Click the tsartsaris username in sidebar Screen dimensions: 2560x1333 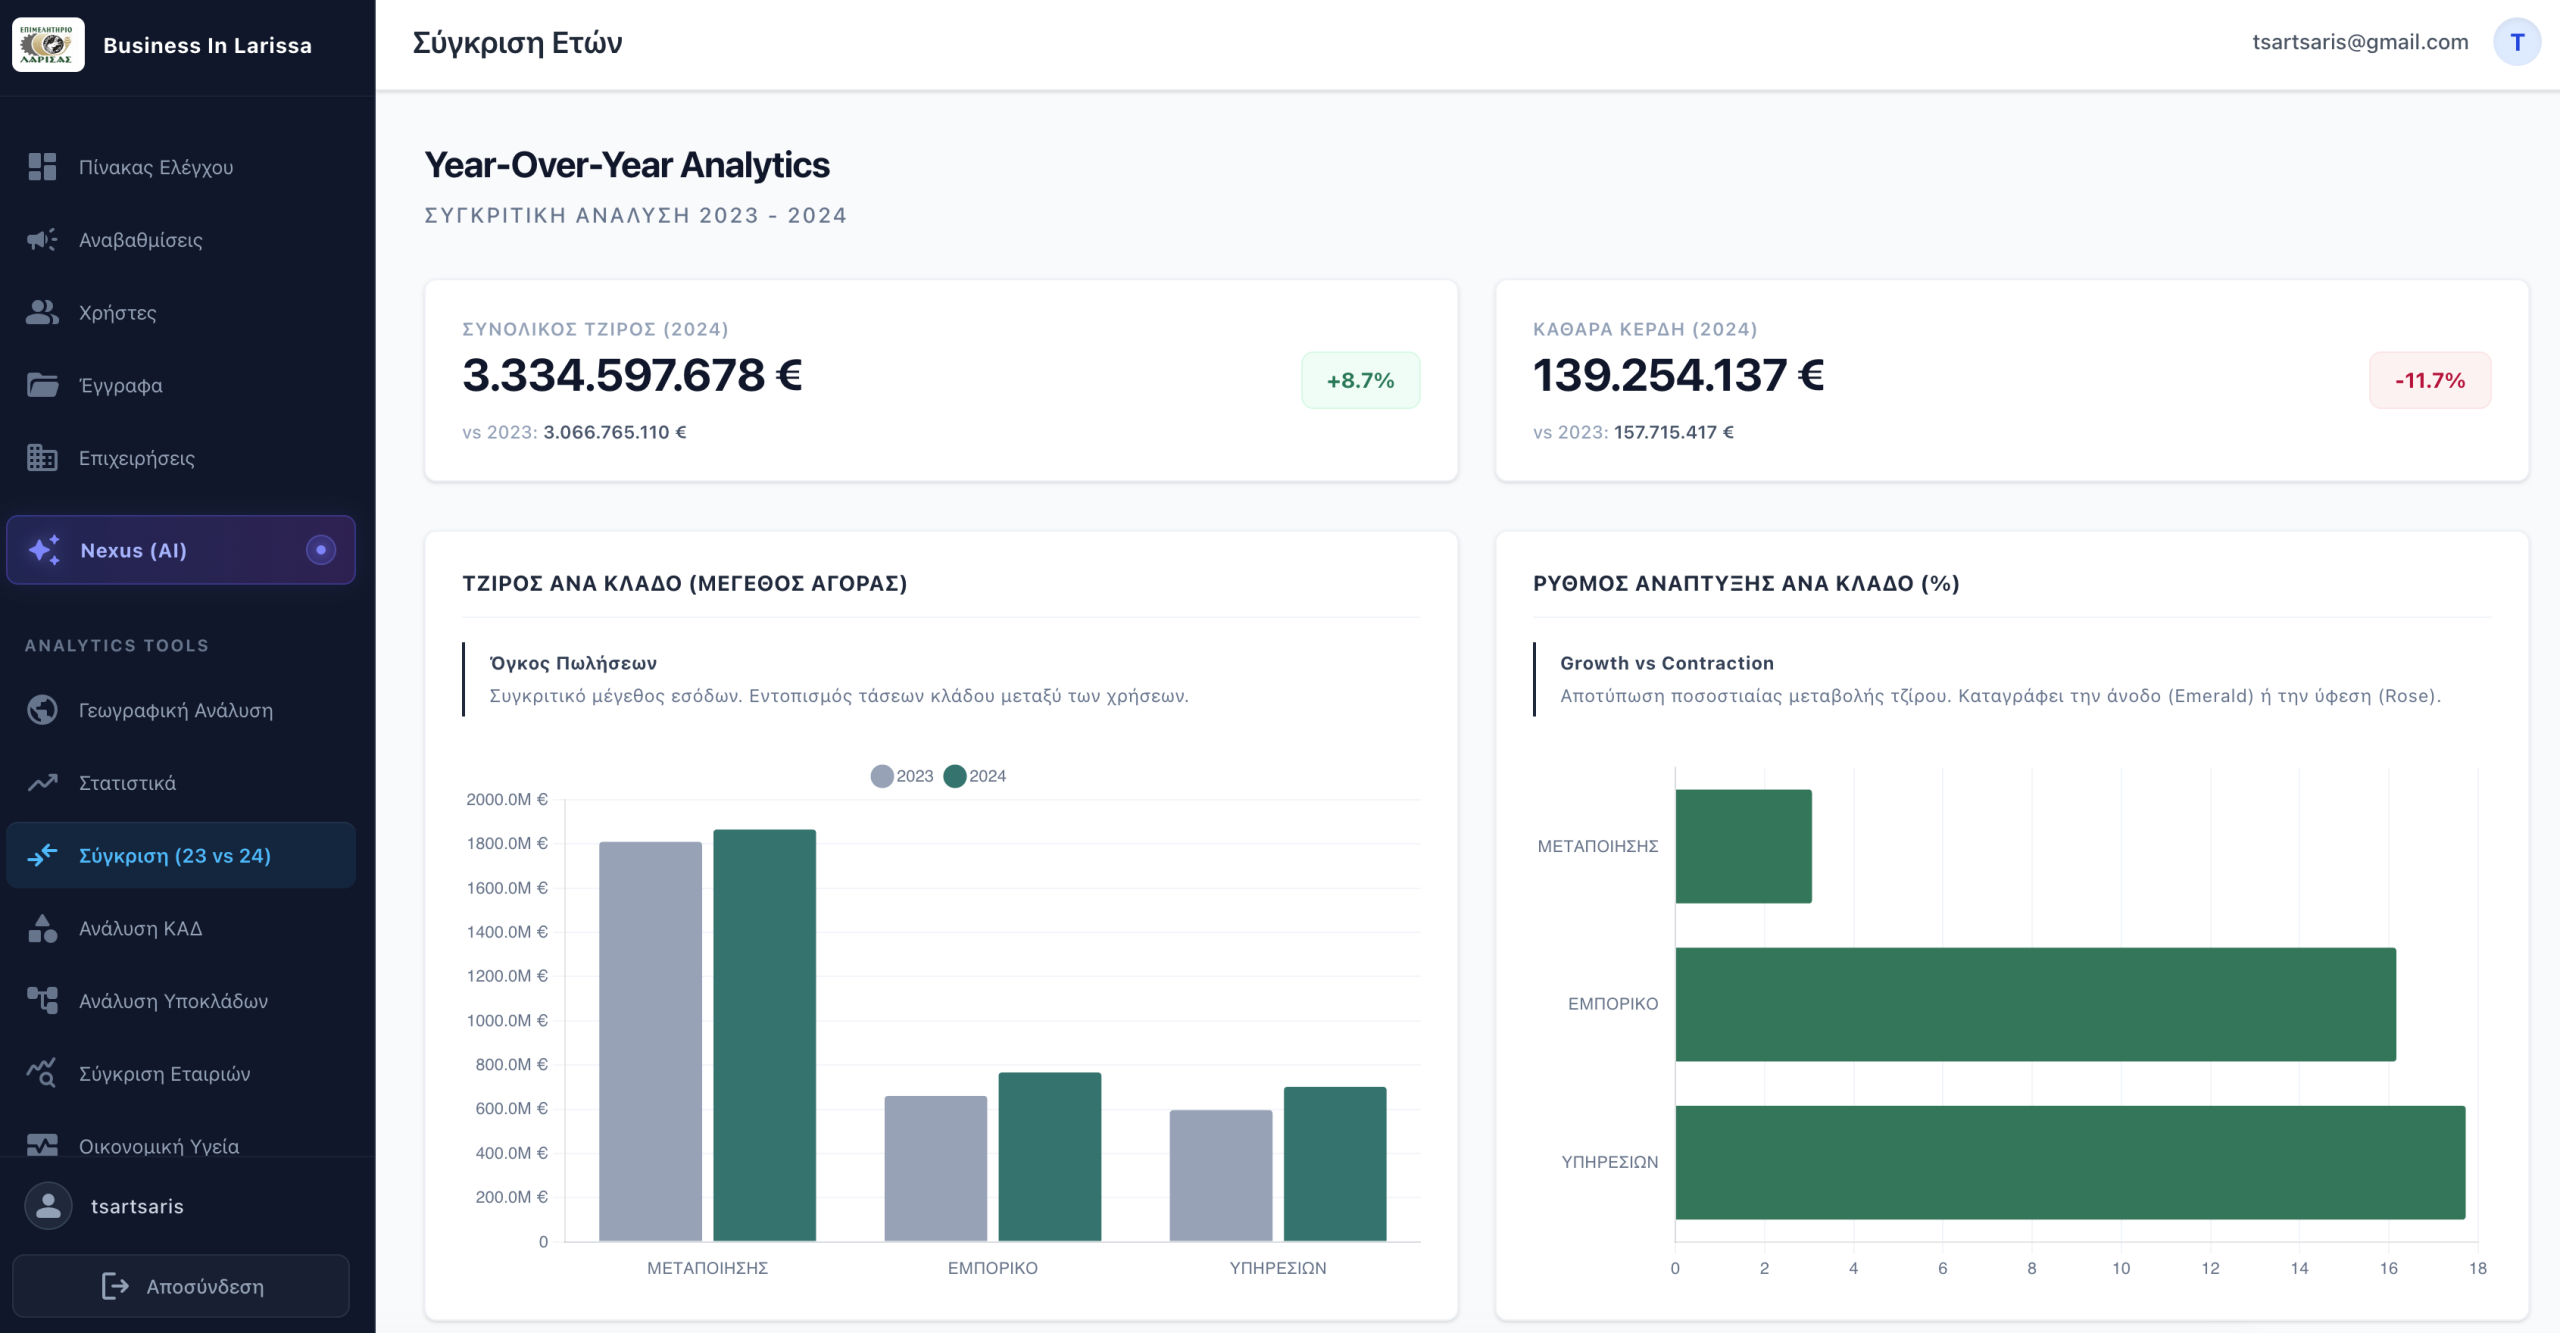(137, 1206)
